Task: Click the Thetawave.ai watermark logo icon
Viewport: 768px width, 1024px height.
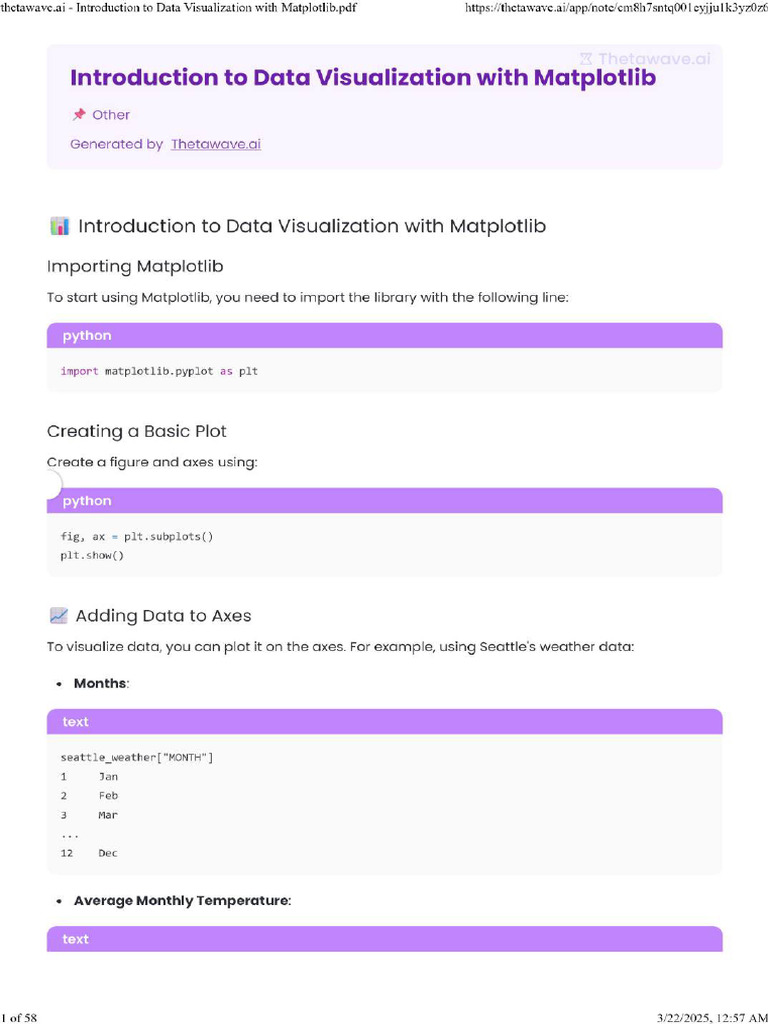Action: pos(587,59)
